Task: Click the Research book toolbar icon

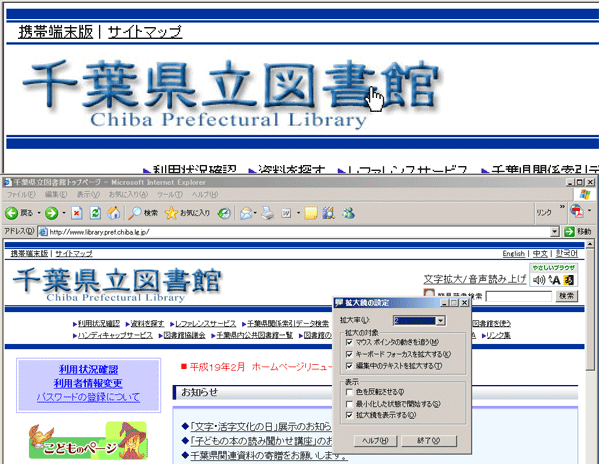Action: click(x=329, y=213)
